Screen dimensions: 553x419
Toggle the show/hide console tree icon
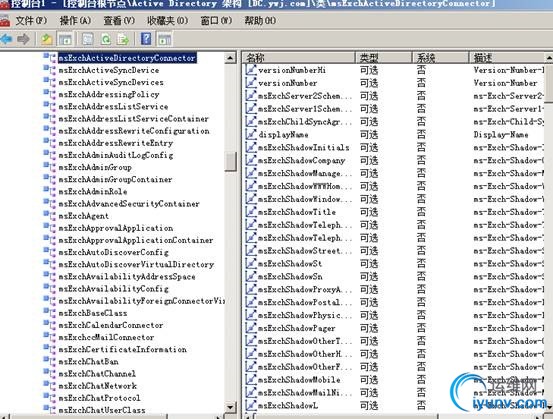65,39
